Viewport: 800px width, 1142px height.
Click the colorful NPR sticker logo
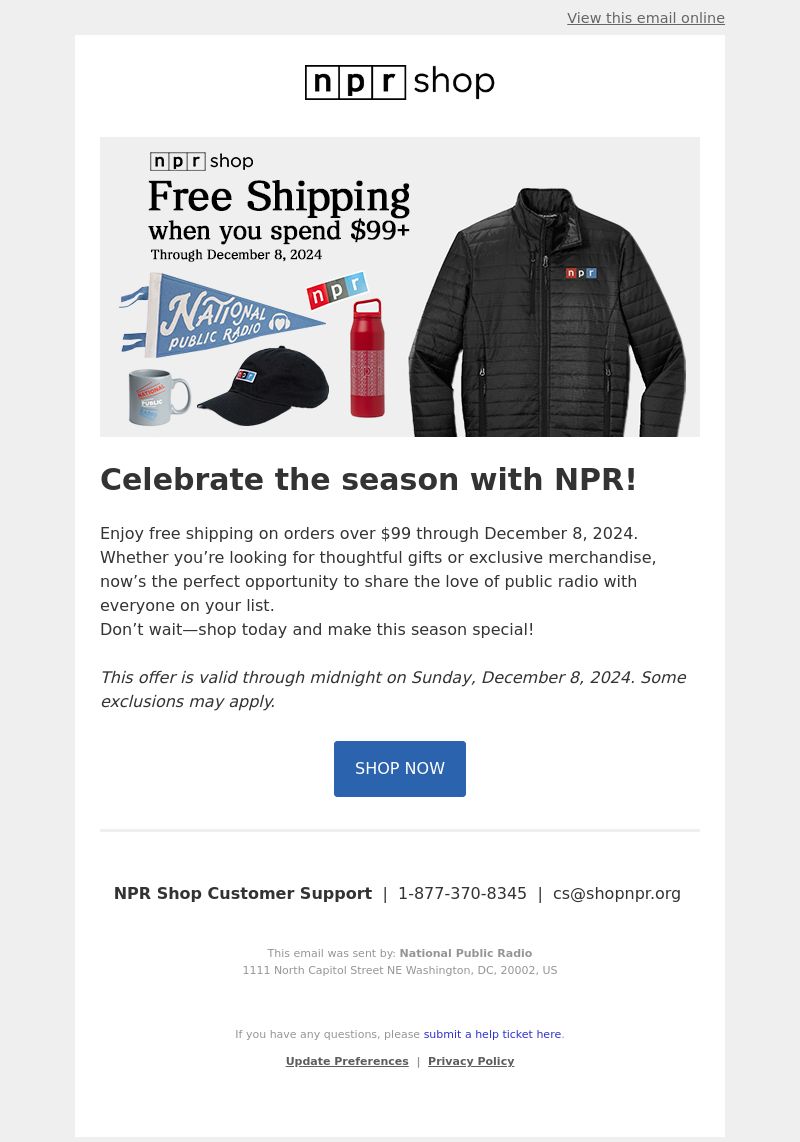coord(337,291)
